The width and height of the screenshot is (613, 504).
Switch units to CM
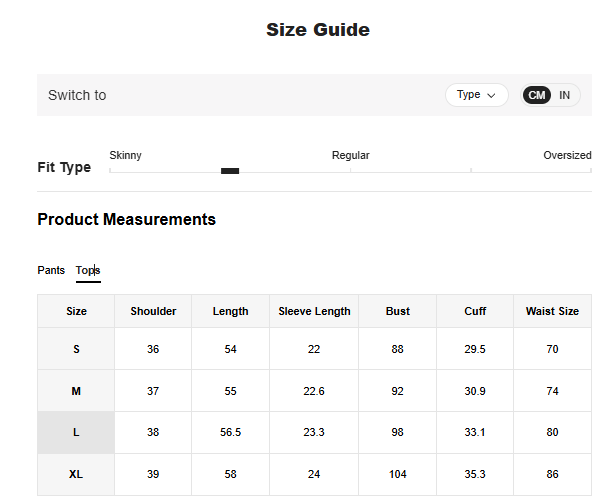tap(537, 95)
